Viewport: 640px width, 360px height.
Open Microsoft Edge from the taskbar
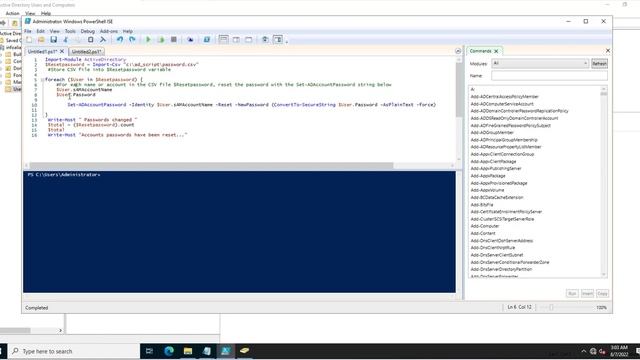point(169,351)
